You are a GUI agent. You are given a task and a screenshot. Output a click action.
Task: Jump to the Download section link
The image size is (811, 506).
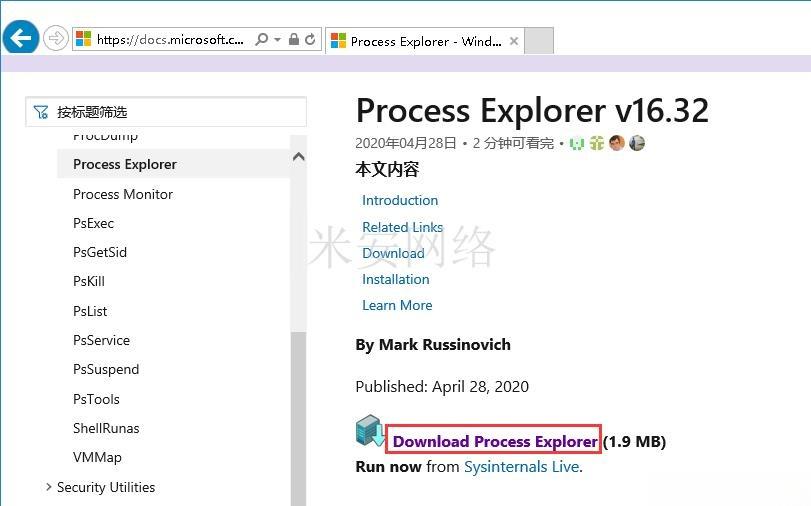click(x=393, y=253)
